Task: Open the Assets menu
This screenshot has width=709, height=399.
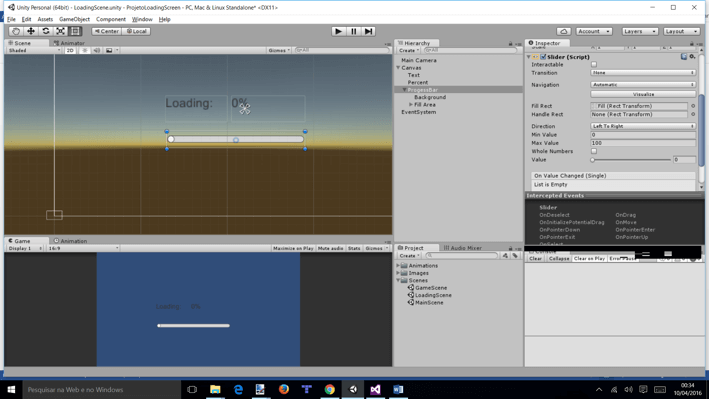Action: point(45,19)
